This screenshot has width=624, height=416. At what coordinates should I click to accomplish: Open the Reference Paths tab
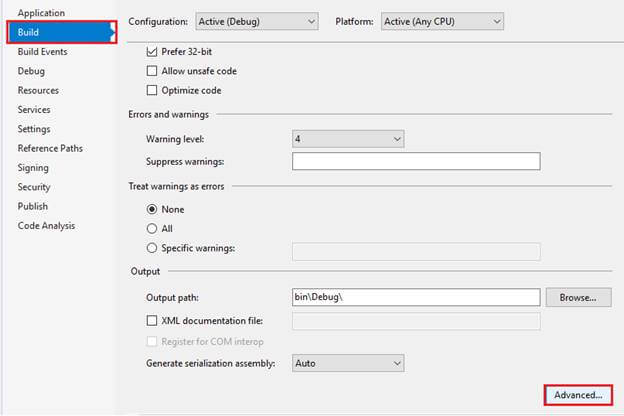click(x=50, y=148)
